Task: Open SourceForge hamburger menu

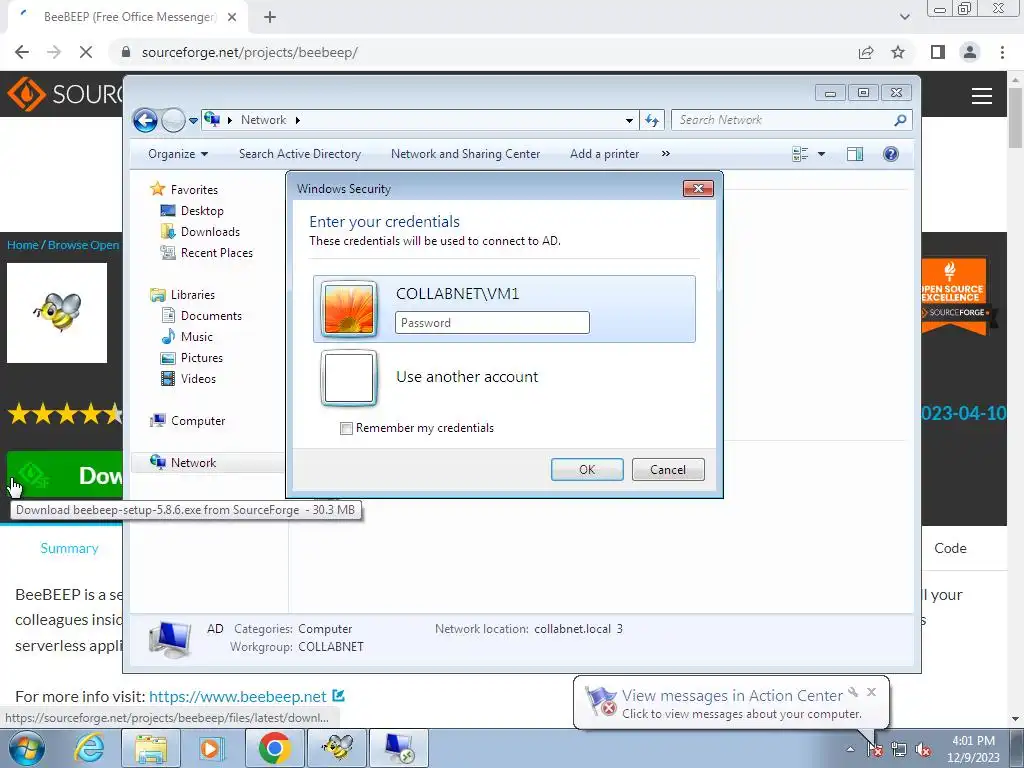Action: click(x=982, y=96)
